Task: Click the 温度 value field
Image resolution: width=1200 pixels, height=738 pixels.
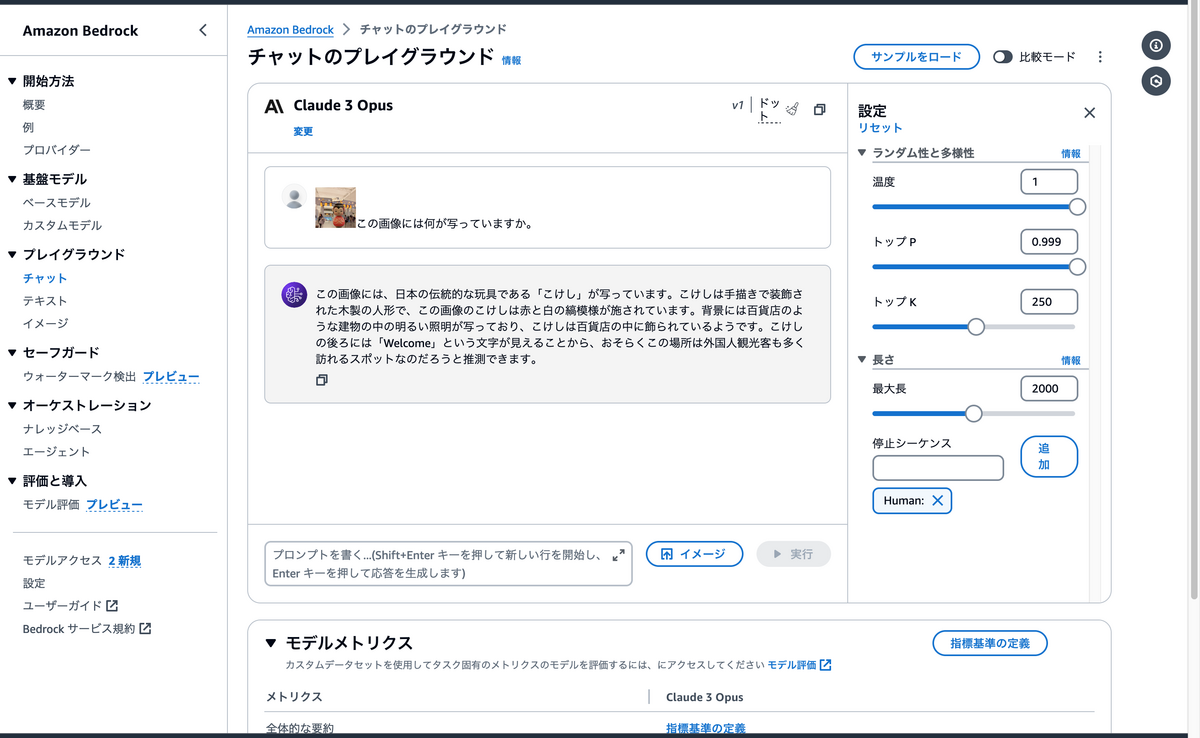Action: pyautogui.click(x=1049, y=182)
